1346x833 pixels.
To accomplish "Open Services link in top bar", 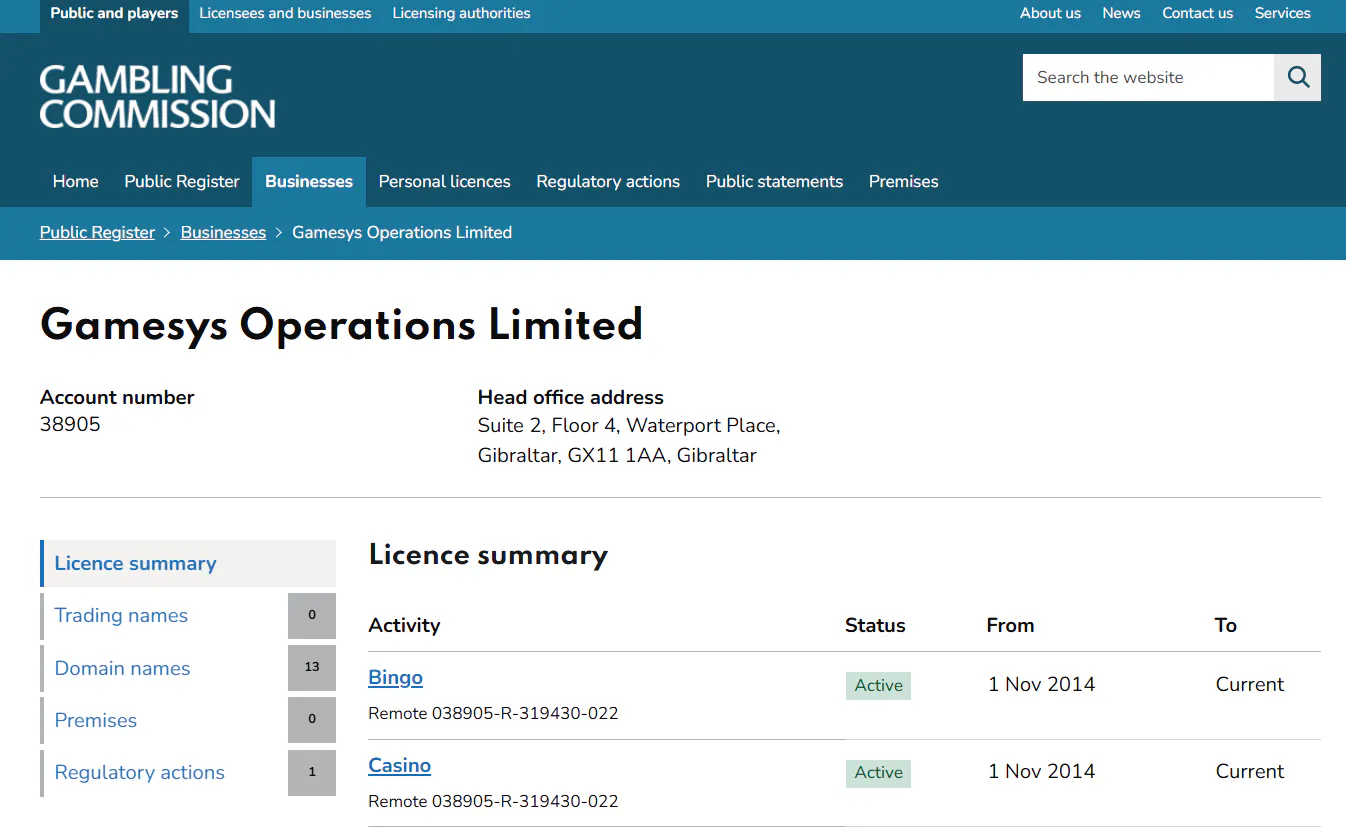I will (1282, 14).
